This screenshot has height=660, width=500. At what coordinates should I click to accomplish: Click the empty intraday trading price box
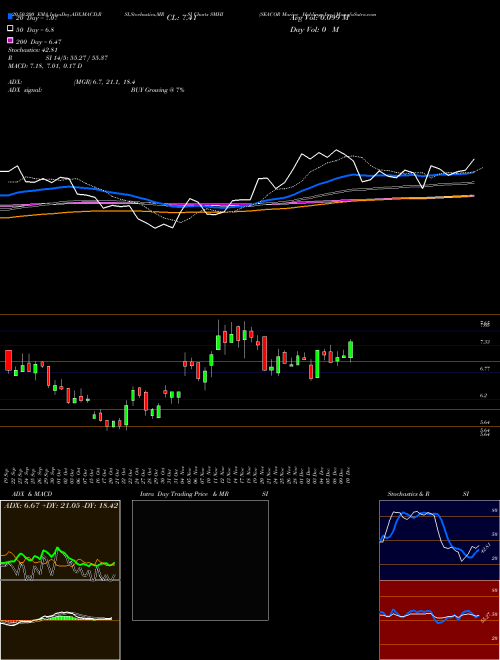[x=200, y=560]
